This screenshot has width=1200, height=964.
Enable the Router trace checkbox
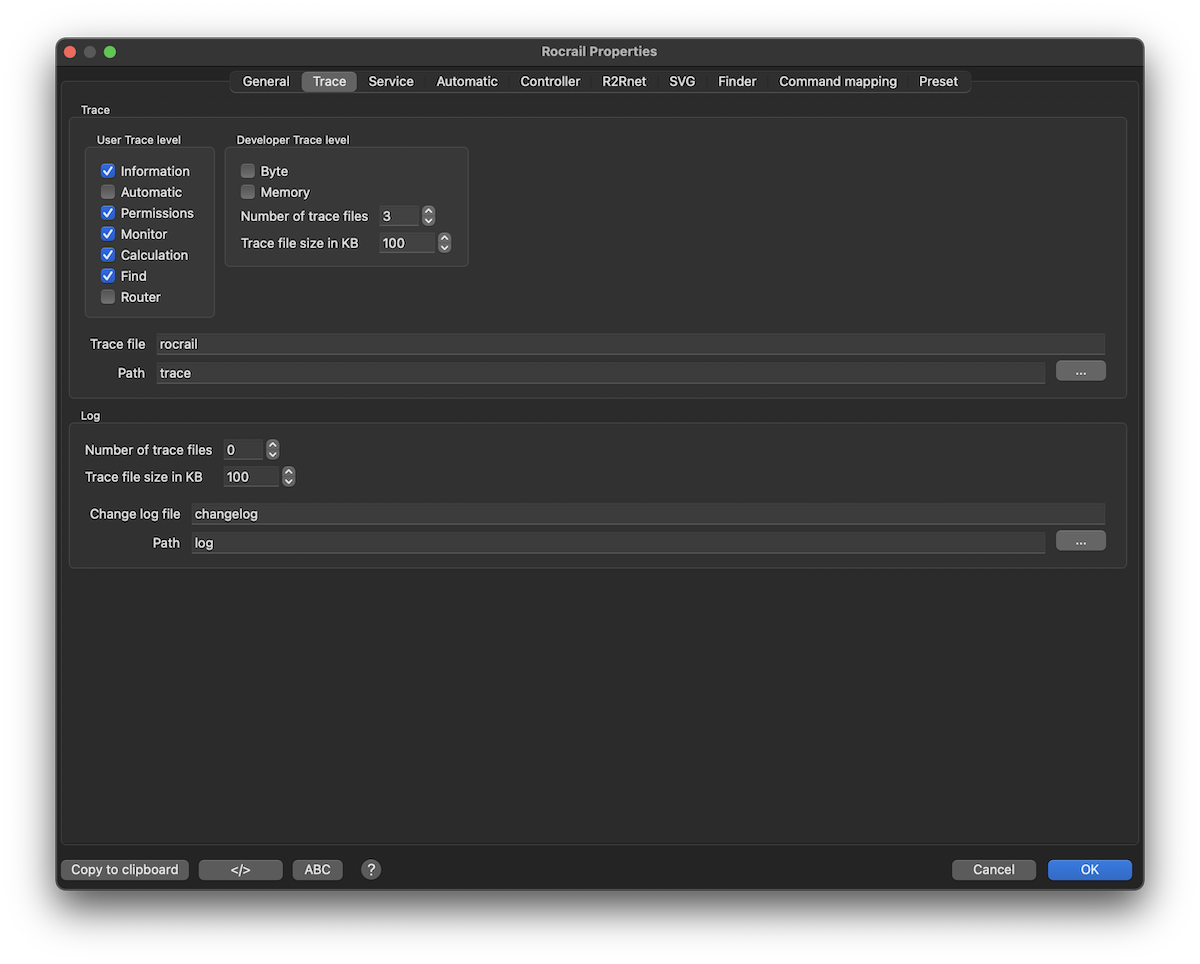(108, 297)
